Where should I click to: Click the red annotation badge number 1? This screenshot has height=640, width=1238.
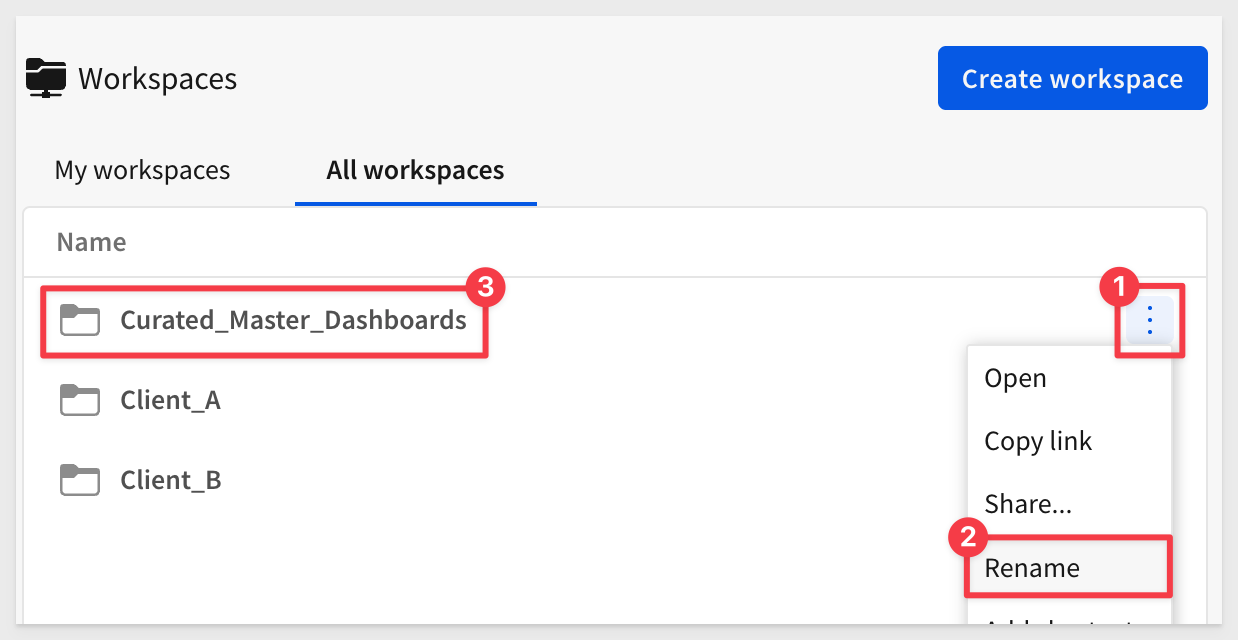click(x=1118, y=289)
